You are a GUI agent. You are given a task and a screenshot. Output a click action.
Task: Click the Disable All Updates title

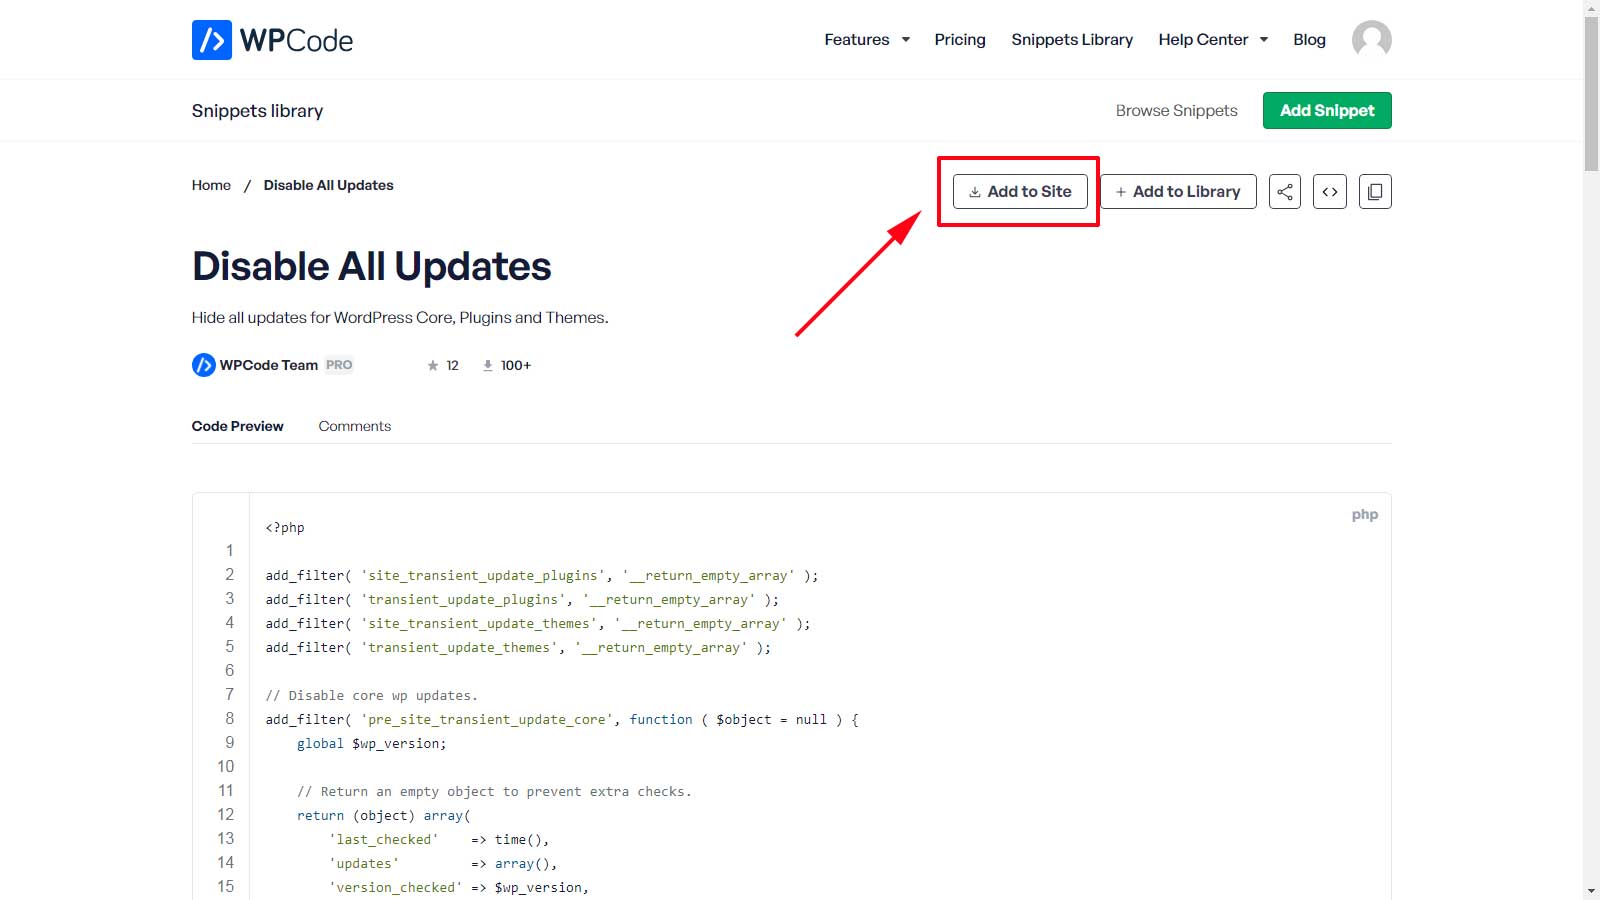pos(372,266)
